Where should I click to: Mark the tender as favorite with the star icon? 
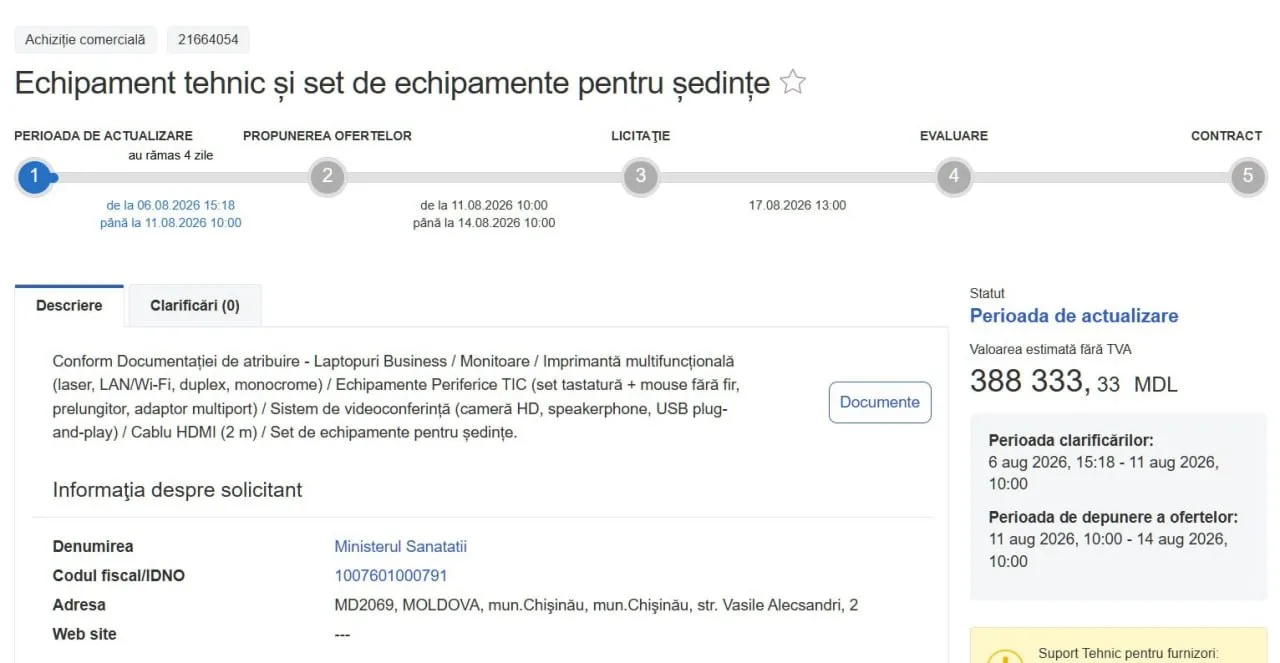tap(793, 82)
